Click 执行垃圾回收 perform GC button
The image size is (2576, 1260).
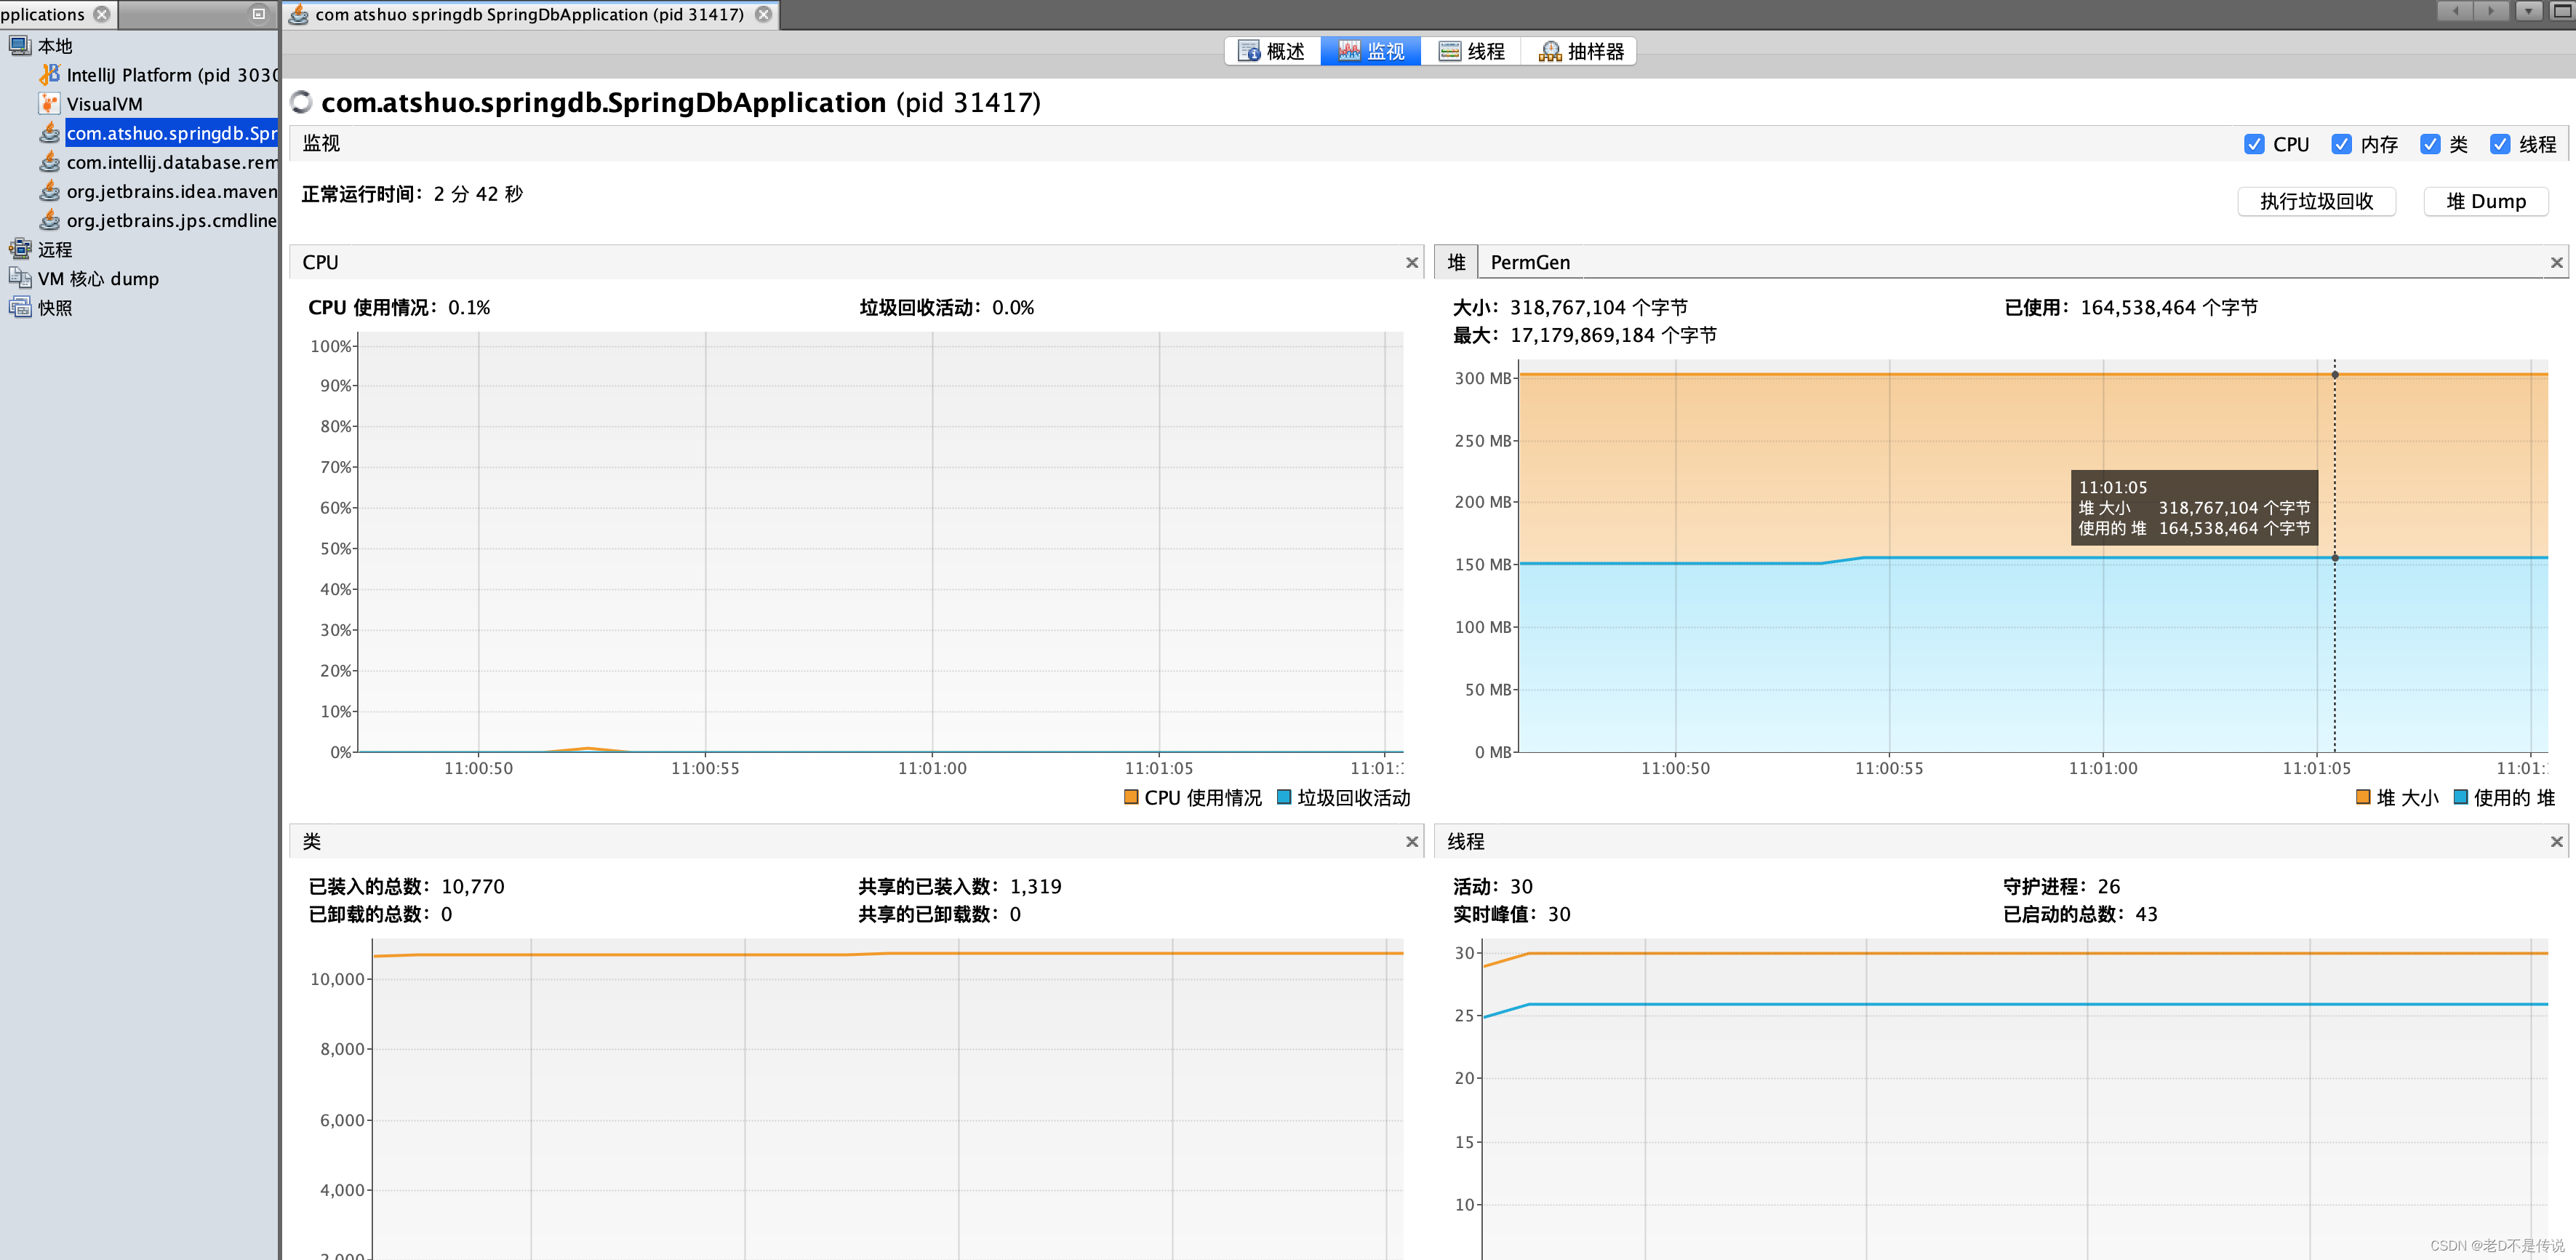(2316, 201)
